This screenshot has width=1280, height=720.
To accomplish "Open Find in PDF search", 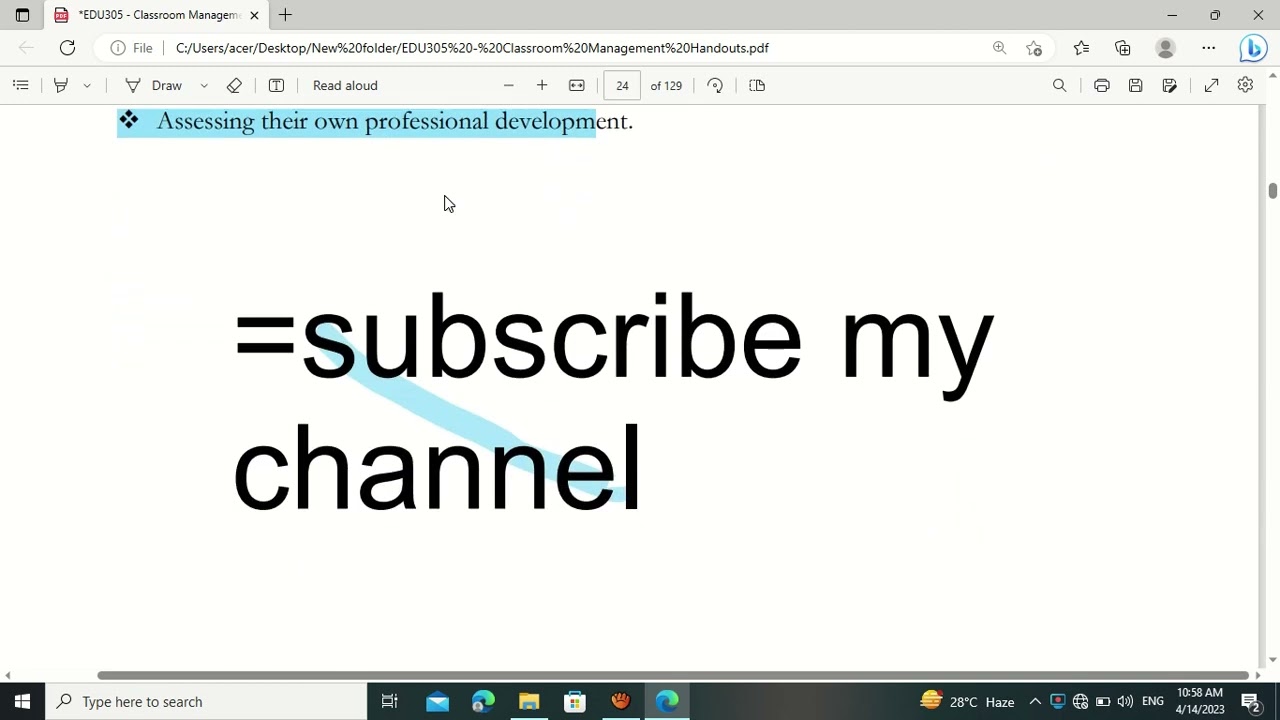I will pos(1059,85).
